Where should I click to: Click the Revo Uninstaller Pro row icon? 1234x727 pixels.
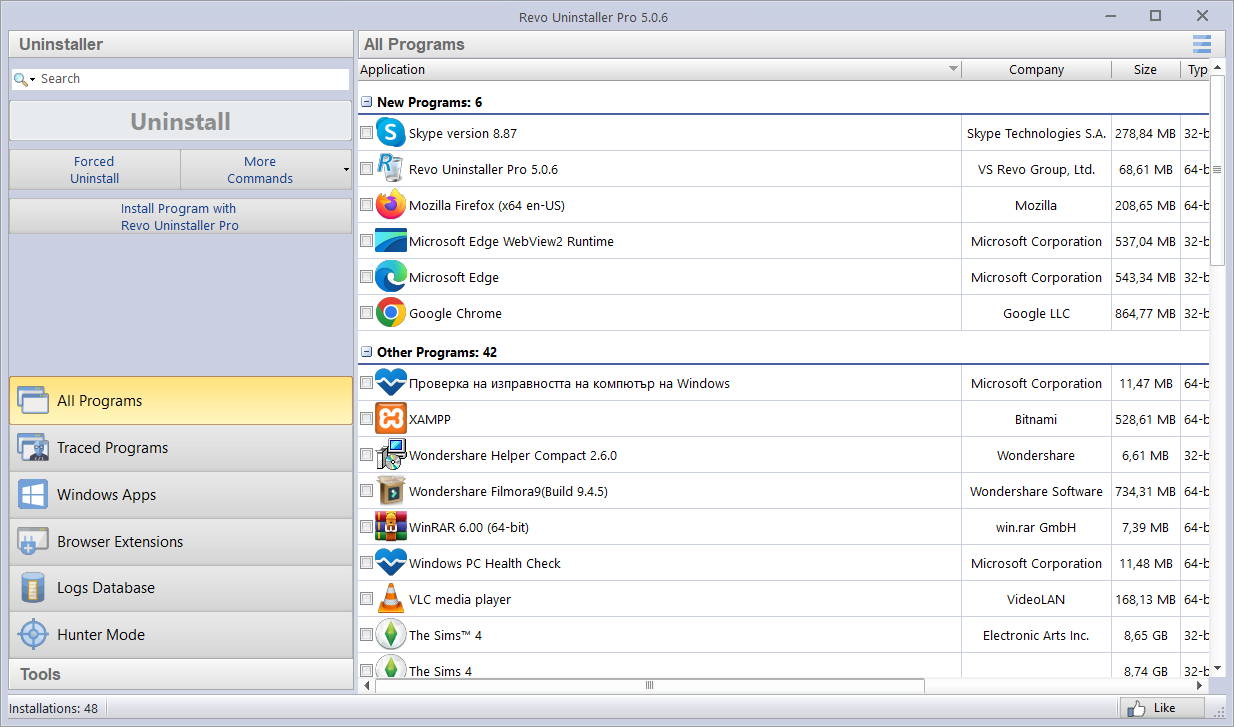point(390,169)
